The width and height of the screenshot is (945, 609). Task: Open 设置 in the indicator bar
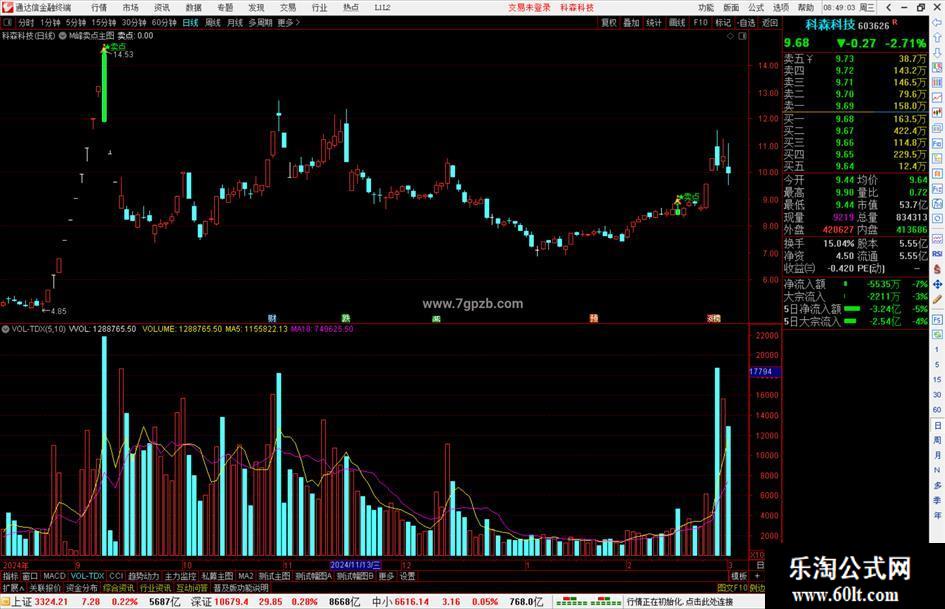pyautogui.click(x=407, y=576)
